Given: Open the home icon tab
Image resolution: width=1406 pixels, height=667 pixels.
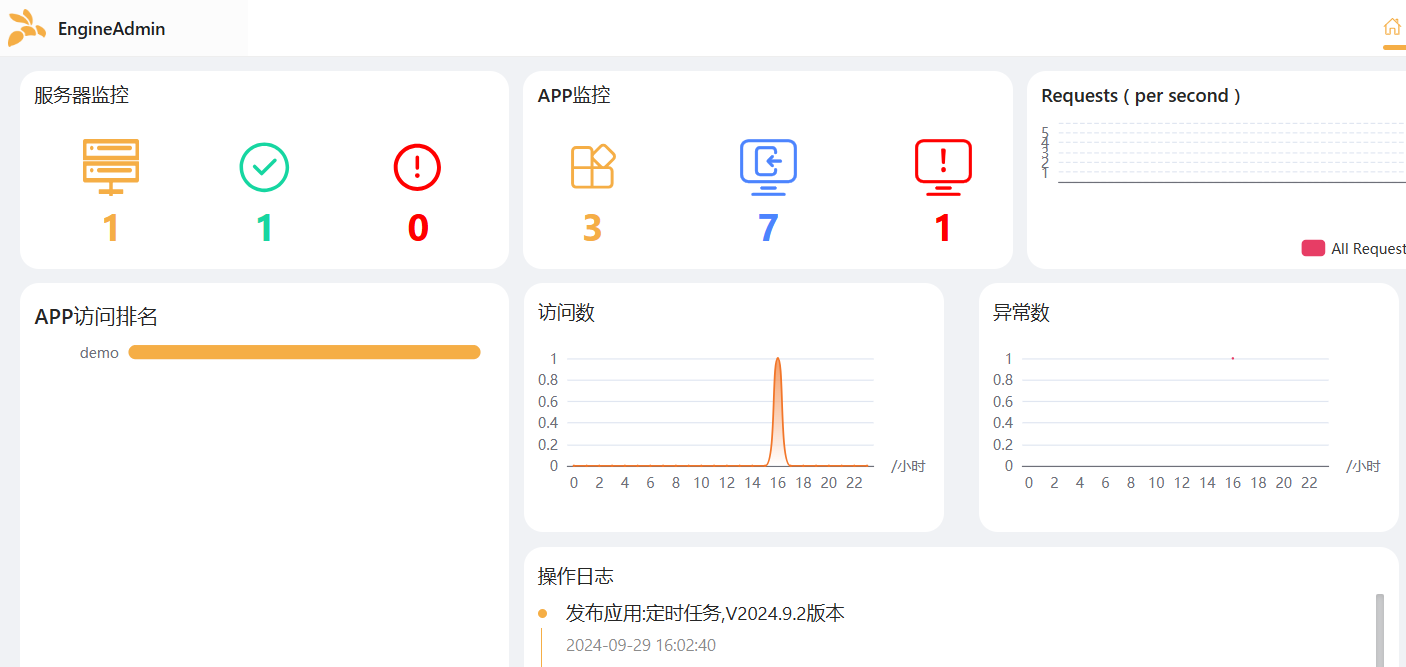Looking at the screenshot, I should [x=1392, y=27].
